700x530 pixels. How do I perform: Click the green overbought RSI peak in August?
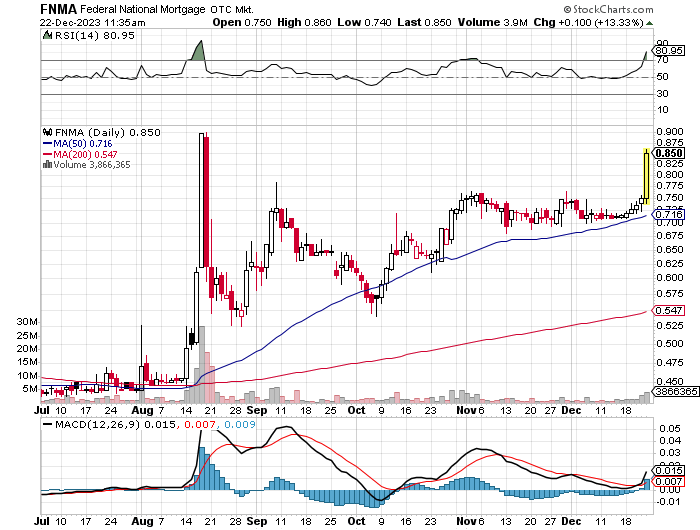click(198, 51)
